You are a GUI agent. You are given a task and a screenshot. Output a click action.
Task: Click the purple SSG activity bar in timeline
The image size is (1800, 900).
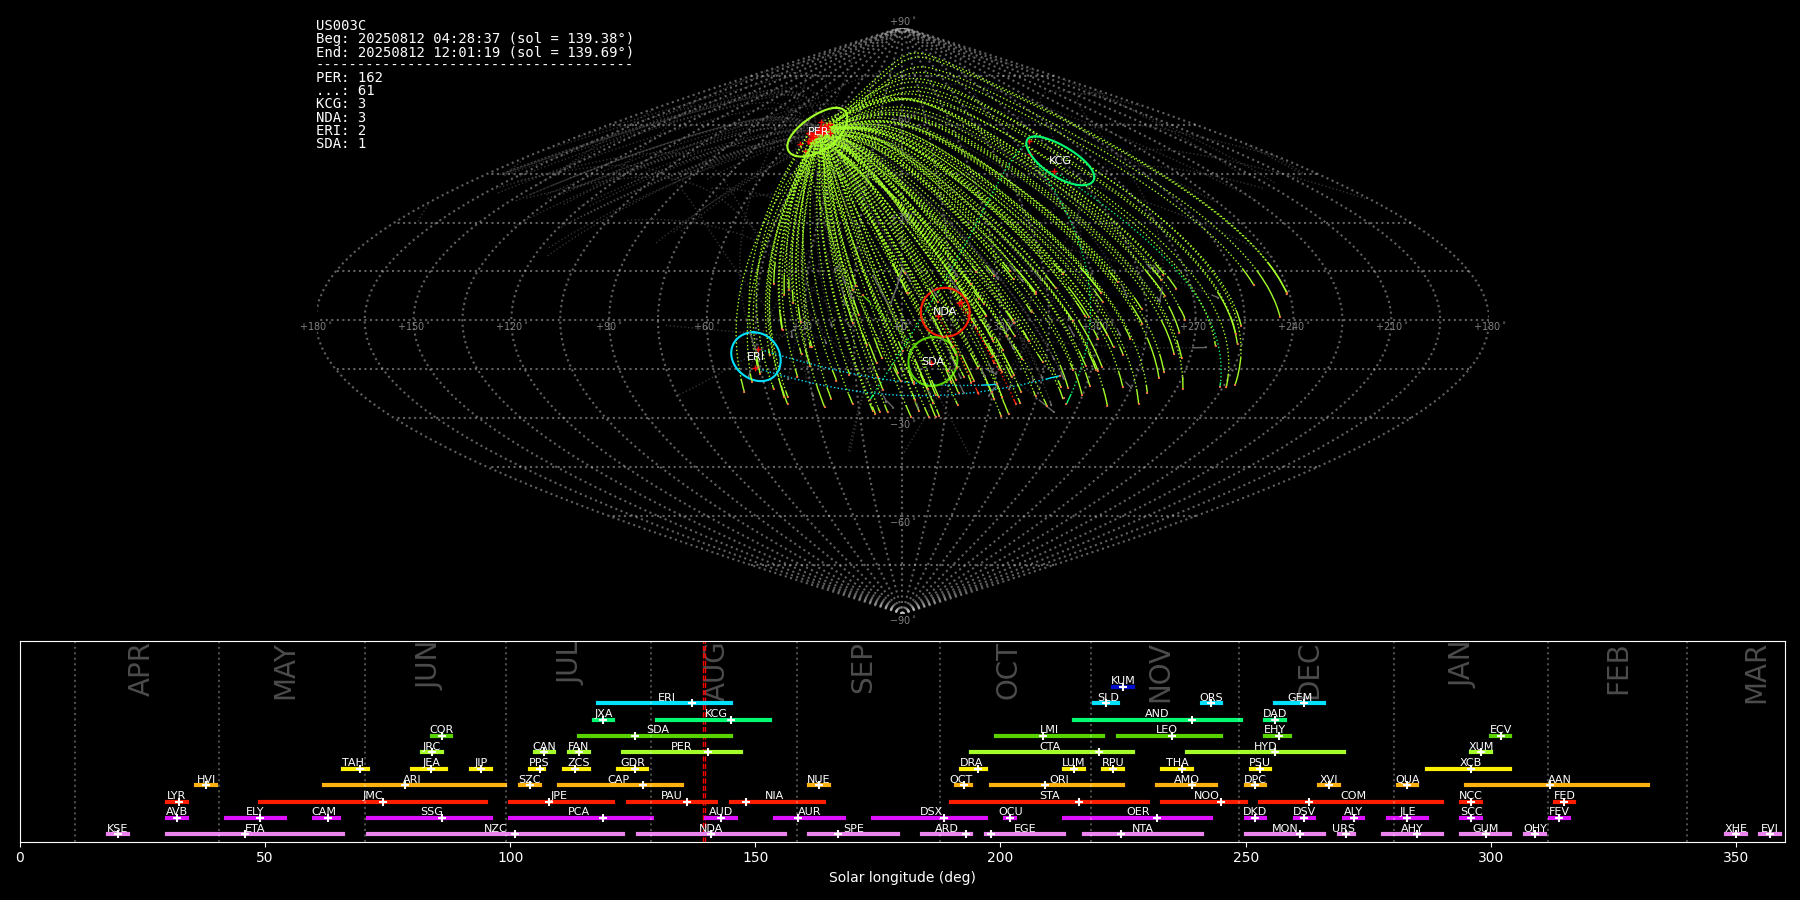(429, 818)
